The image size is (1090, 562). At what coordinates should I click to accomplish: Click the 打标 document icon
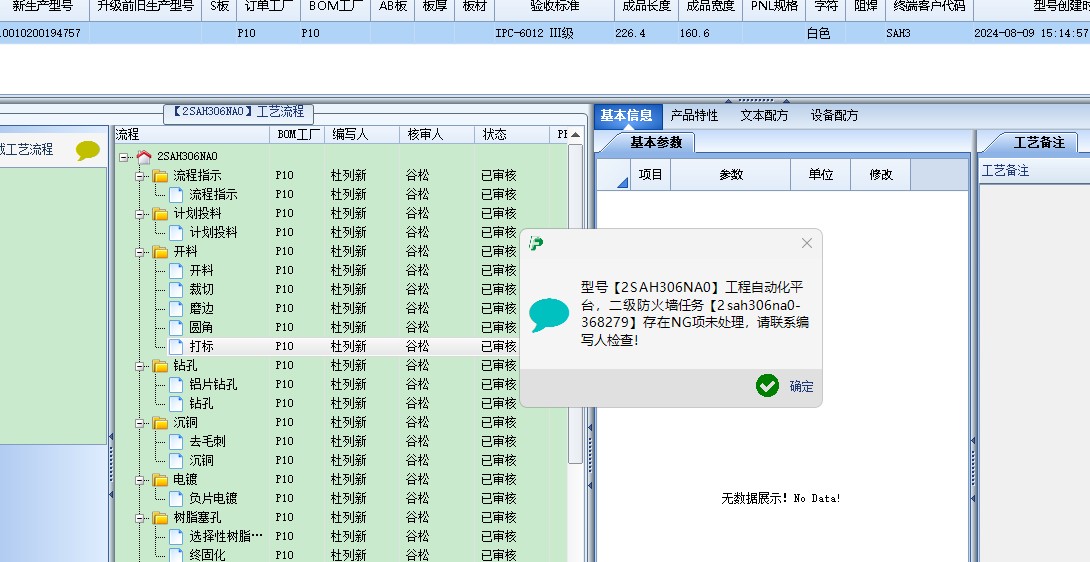[177, 346]
